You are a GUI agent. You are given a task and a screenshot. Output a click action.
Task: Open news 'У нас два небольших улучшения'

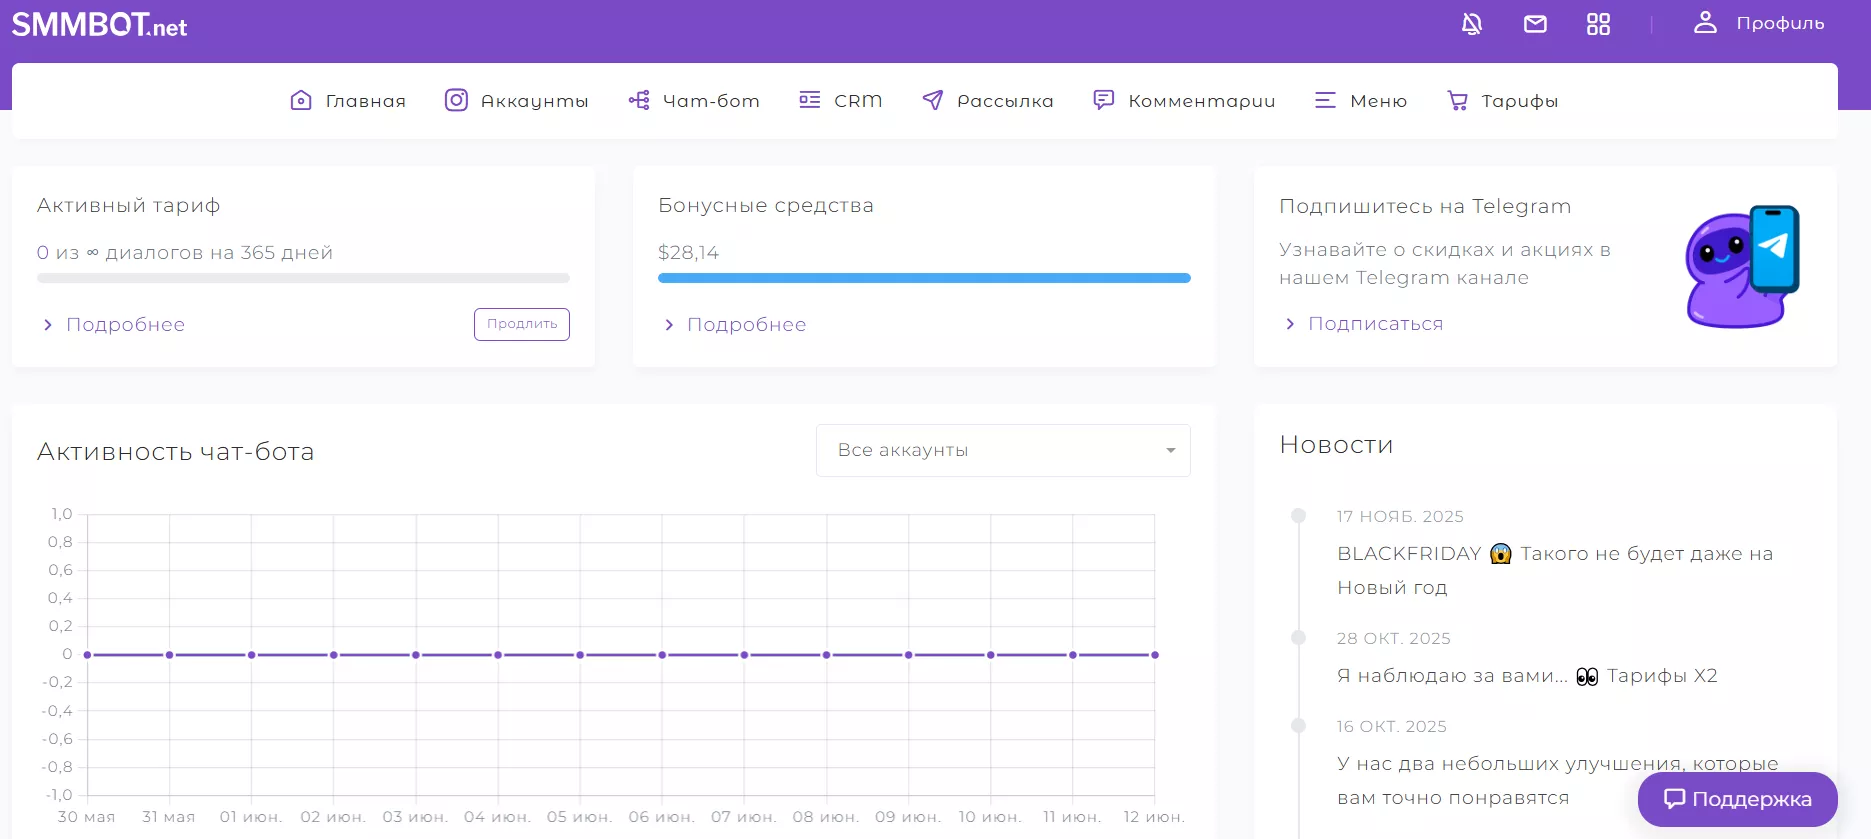[x=1558, y=780]
